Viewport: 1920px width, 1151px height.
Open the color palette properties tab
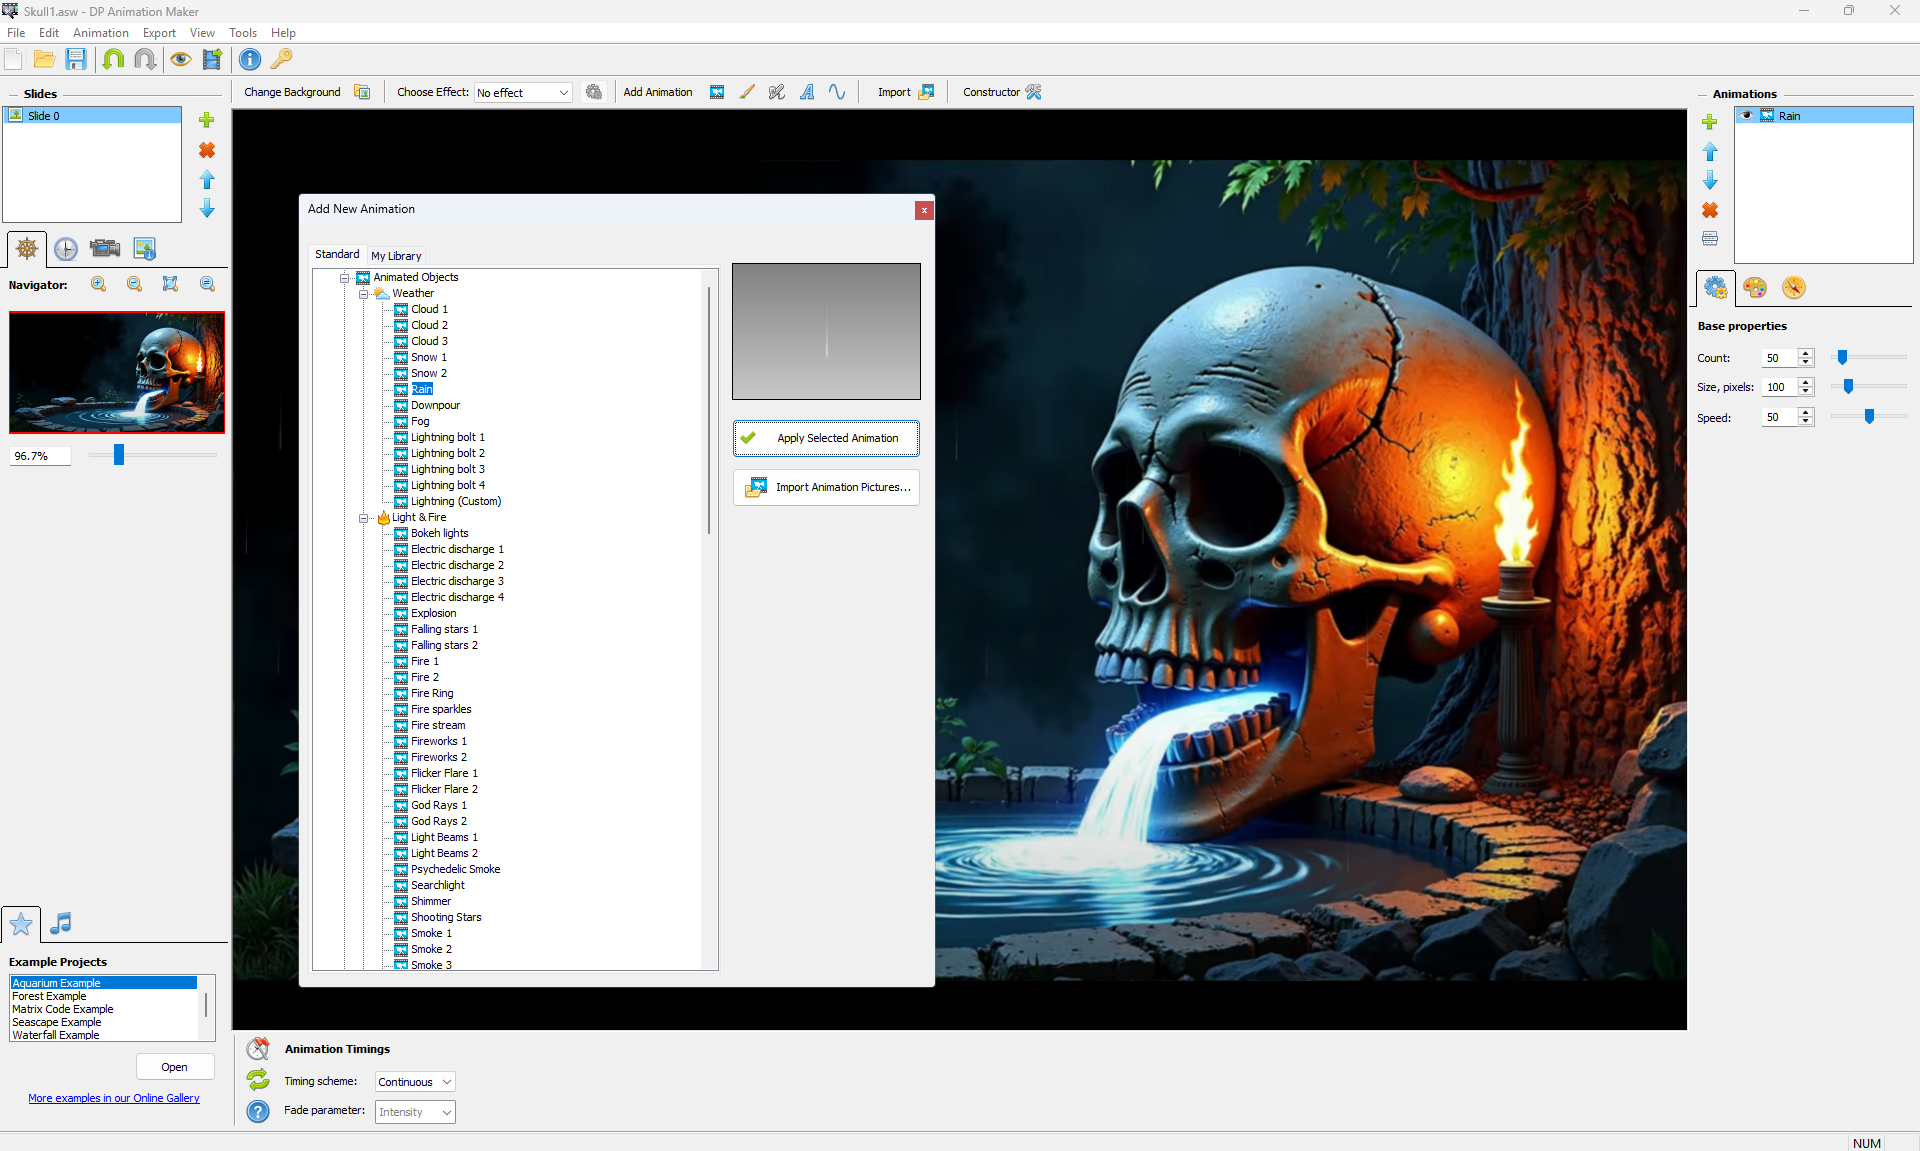pyautogui.click(x=1754, y=288)
